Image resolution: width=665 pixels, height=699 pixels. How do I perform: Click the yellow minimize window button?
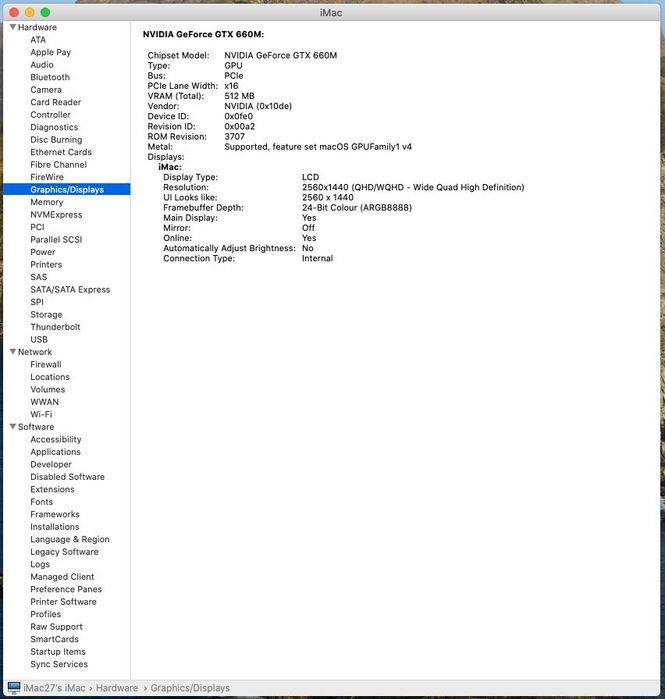point(29,12)
